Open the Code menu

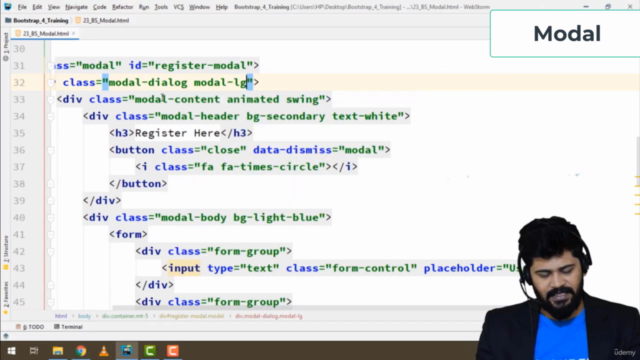tap(100, 7)
